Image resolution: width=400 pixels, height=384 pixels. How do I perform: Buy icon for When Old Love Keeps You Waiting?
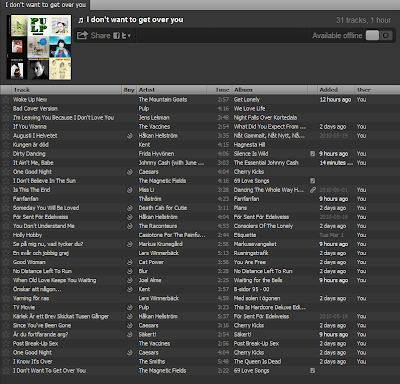(x=130, y=280)
